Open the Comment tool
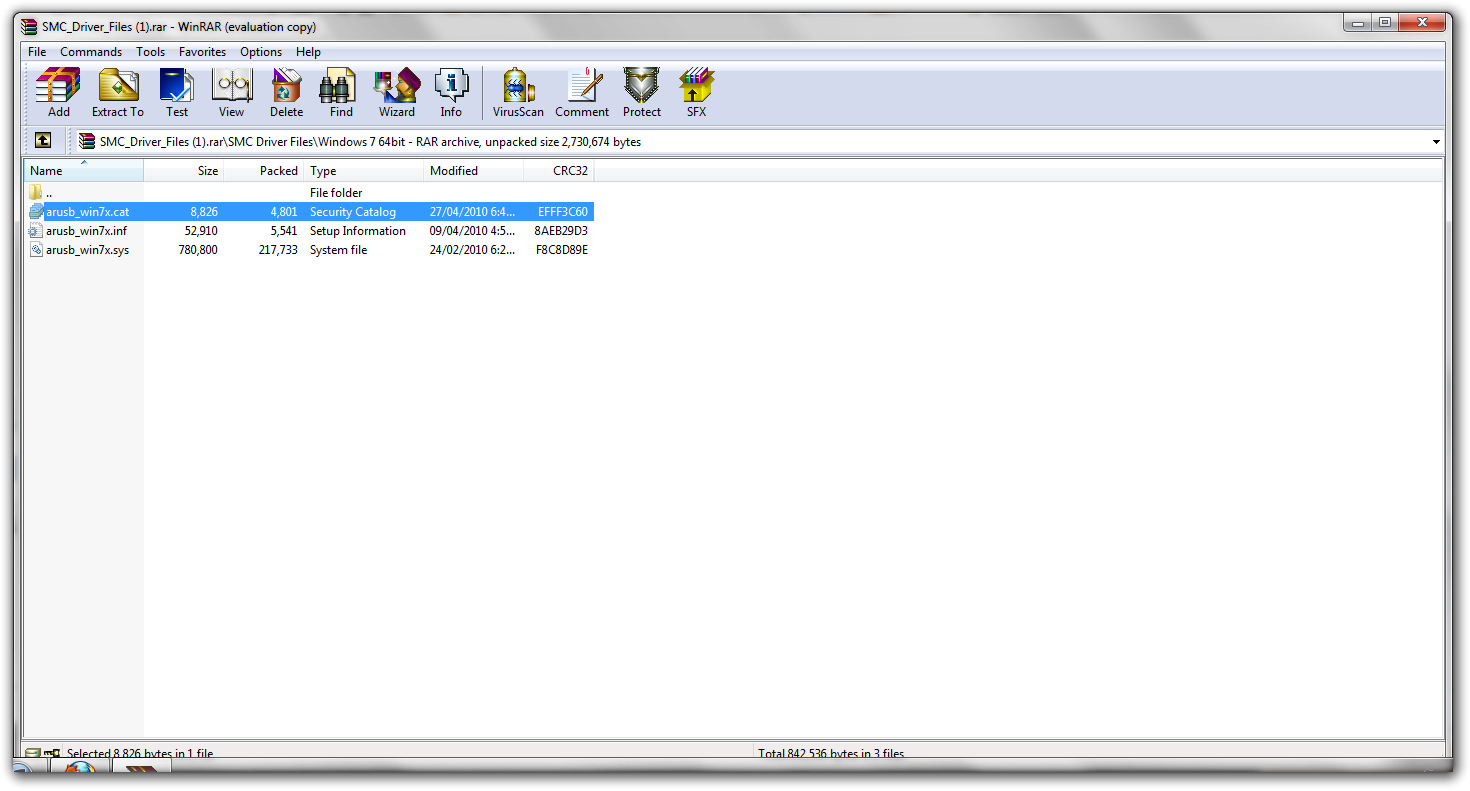This screenshot has width=1470, height=791. (x=582, y=93)
